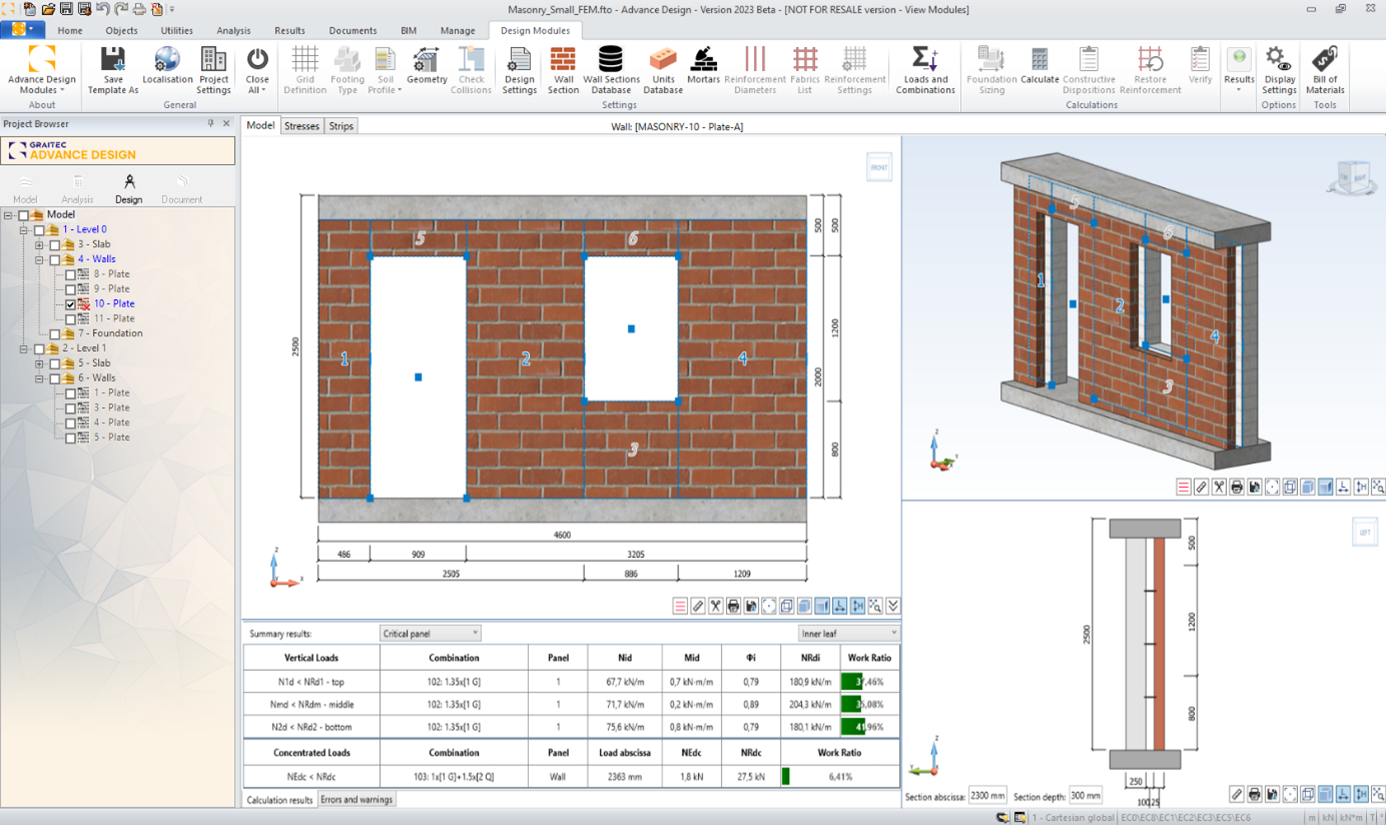Viewport: 1386px width, 825px height.
Task: Click the Section abscissa input field
Action: [988, 796]
